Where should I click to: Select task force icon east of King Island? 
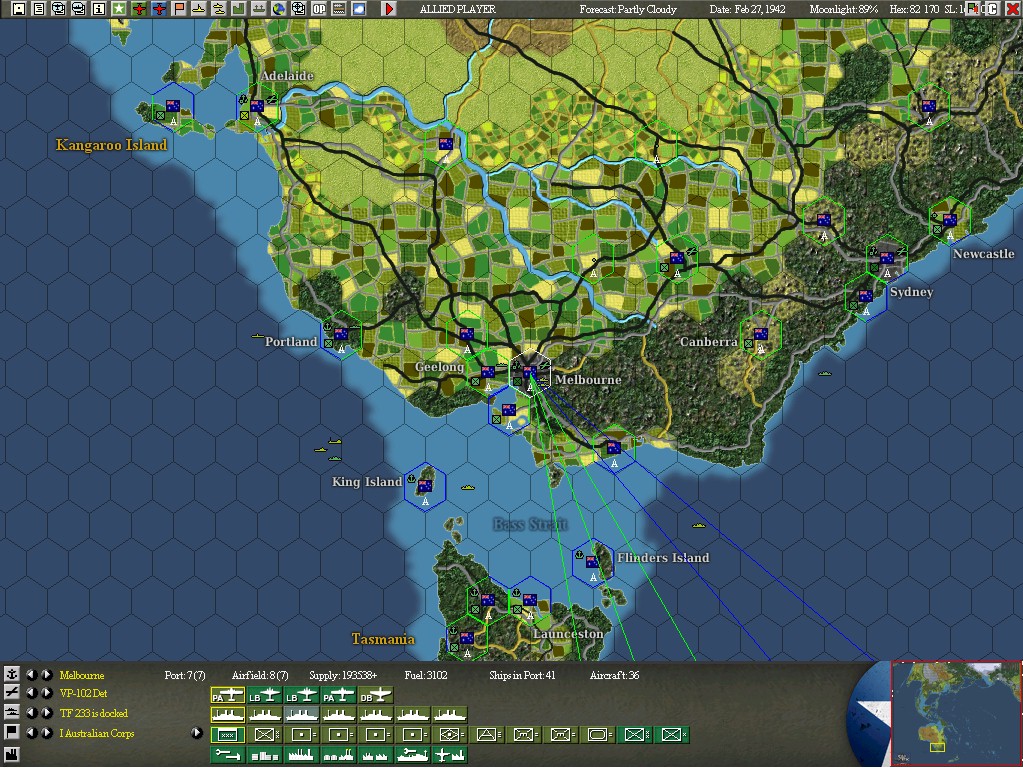(467, 487)
